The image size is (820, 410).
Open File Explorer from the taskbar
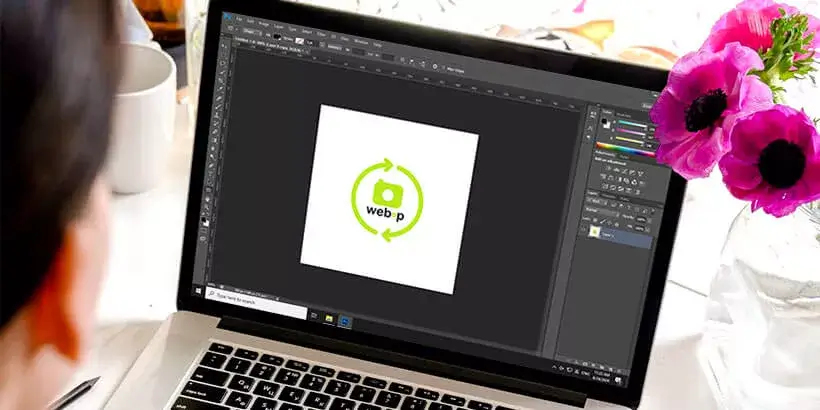[329, 318]
